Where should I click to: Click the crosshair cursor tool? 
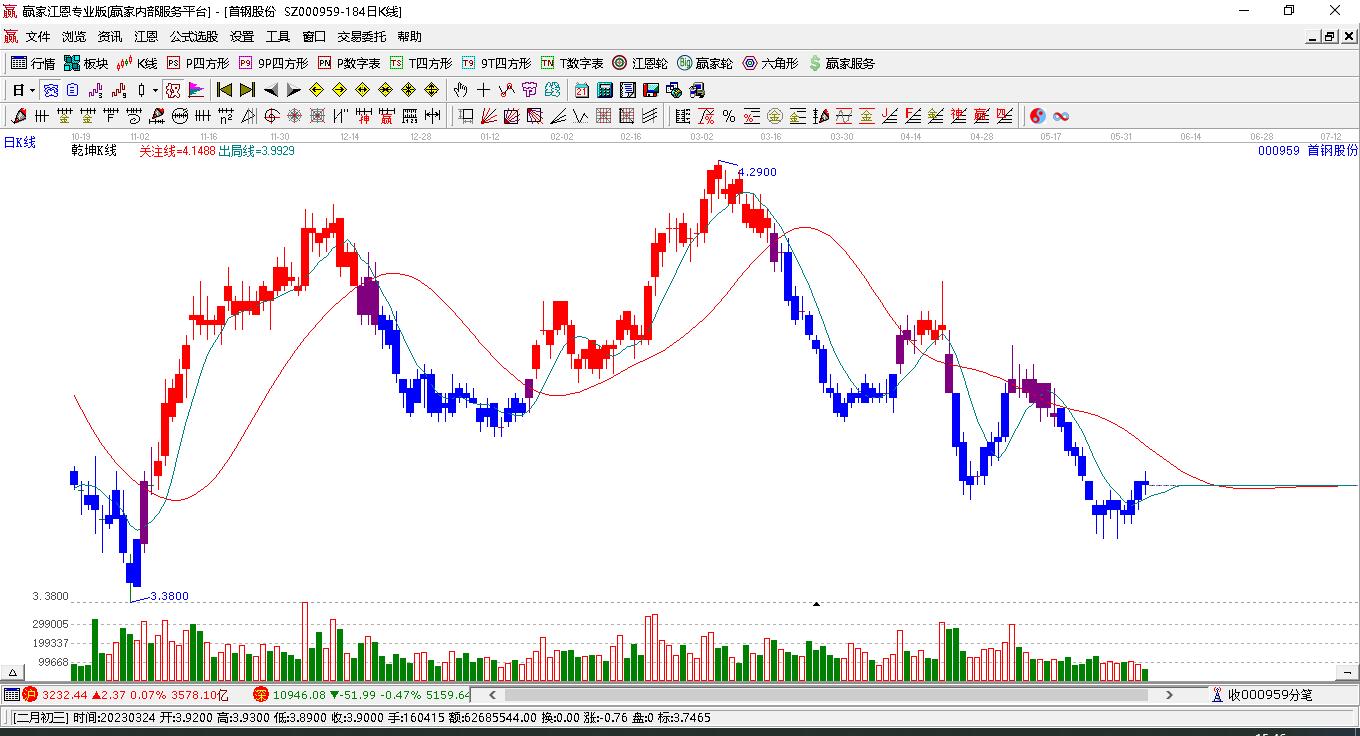point(483,90)
